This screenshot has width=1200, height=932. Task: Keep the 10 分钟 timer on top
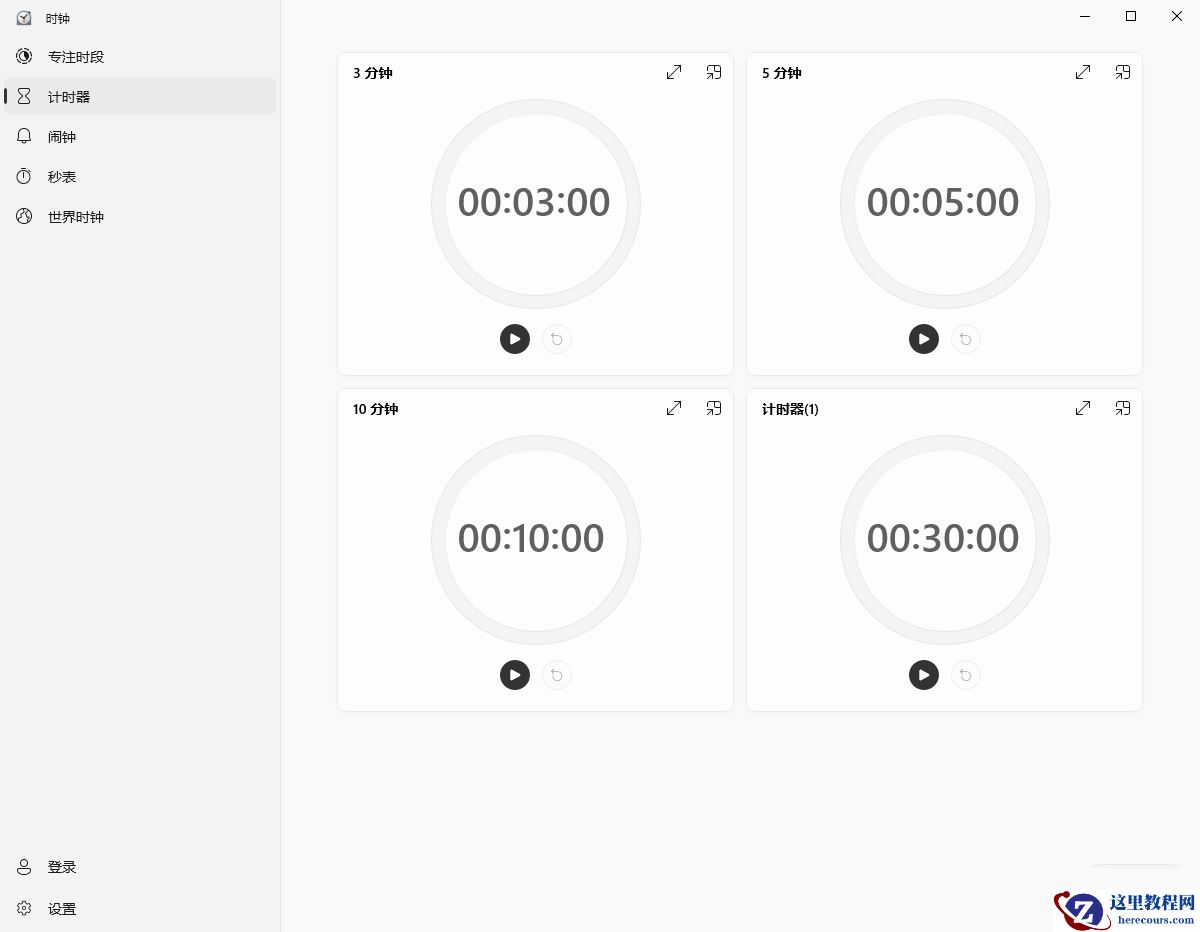pyautogui.click(x=714, y=408)
